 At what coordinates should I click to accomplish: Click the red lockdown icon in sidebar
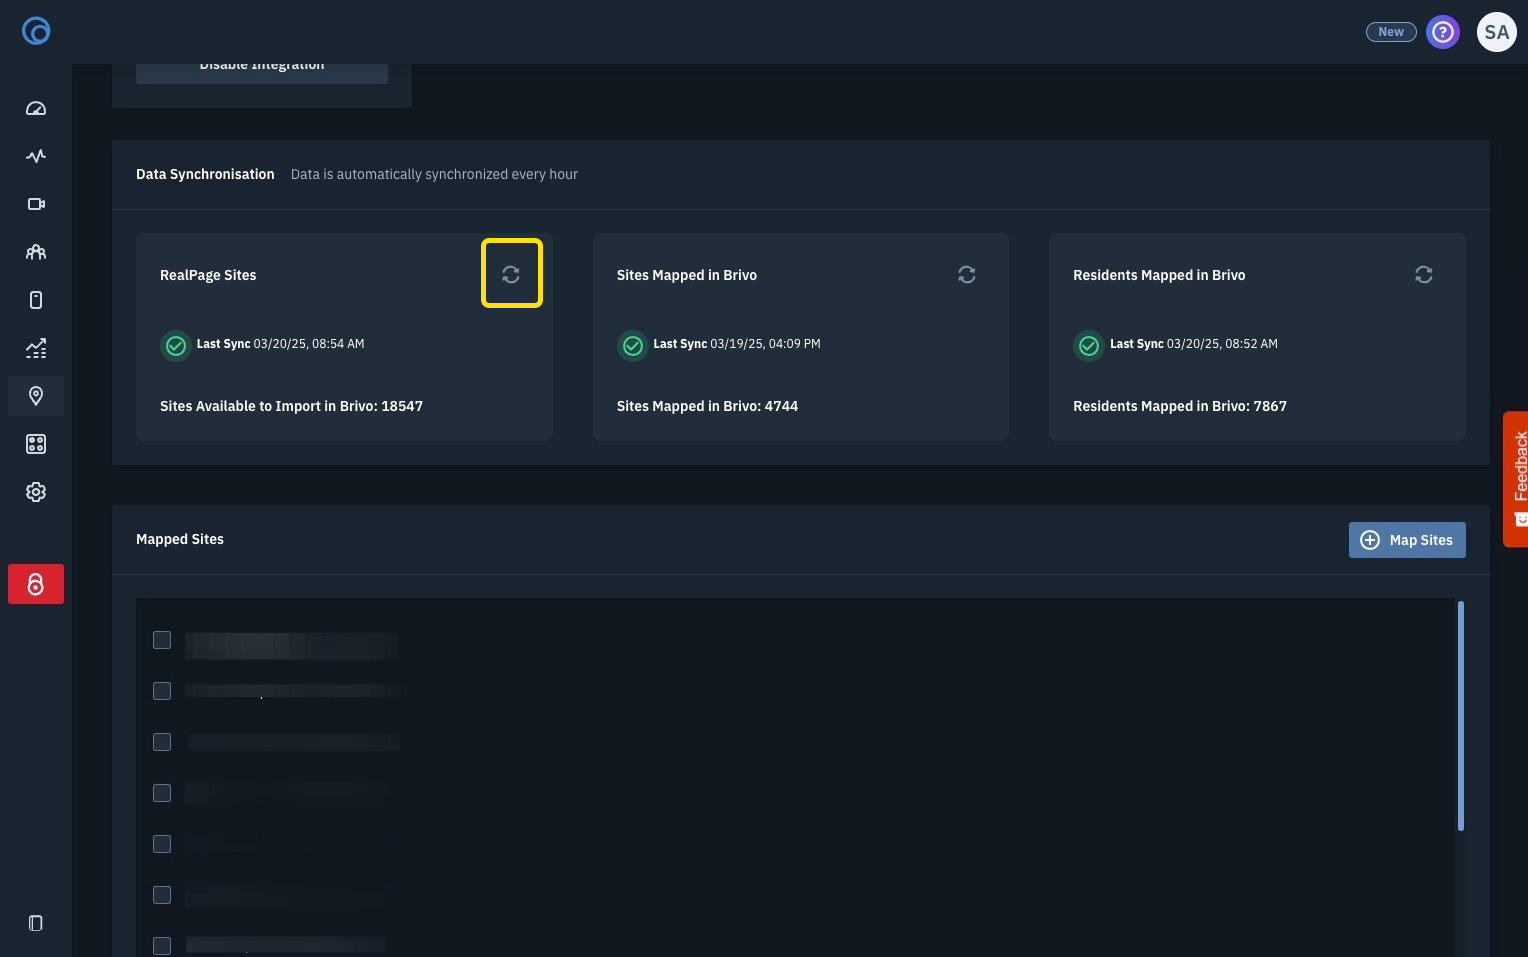(36, 584)
